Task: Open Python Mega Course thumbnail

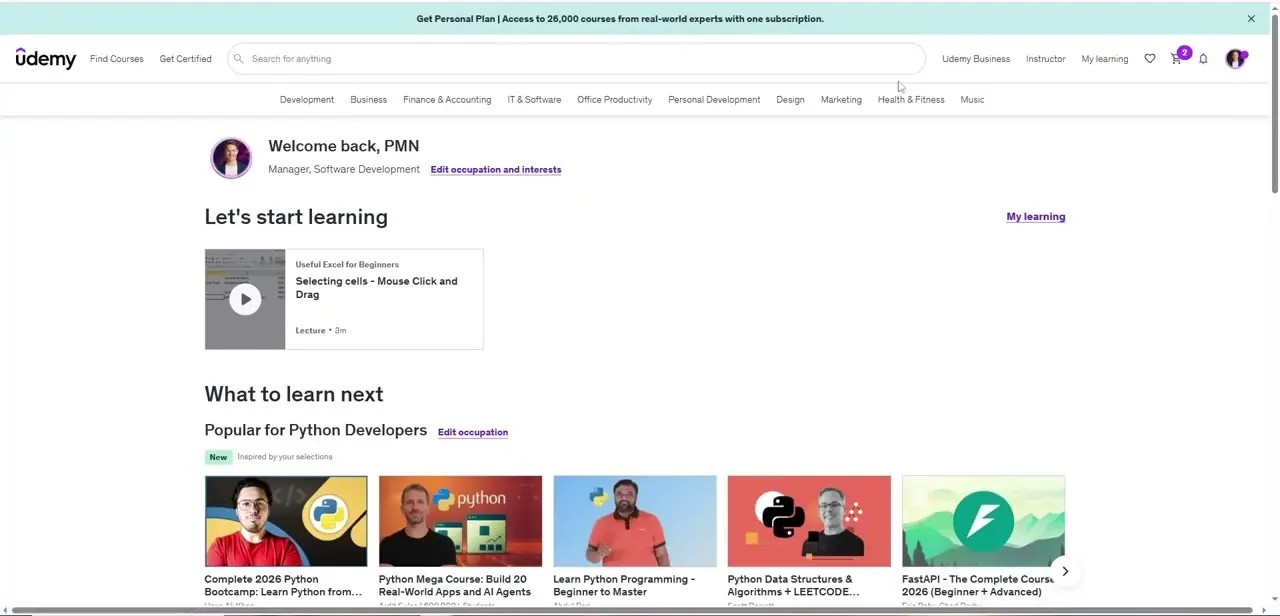Action: coord(460,521)
